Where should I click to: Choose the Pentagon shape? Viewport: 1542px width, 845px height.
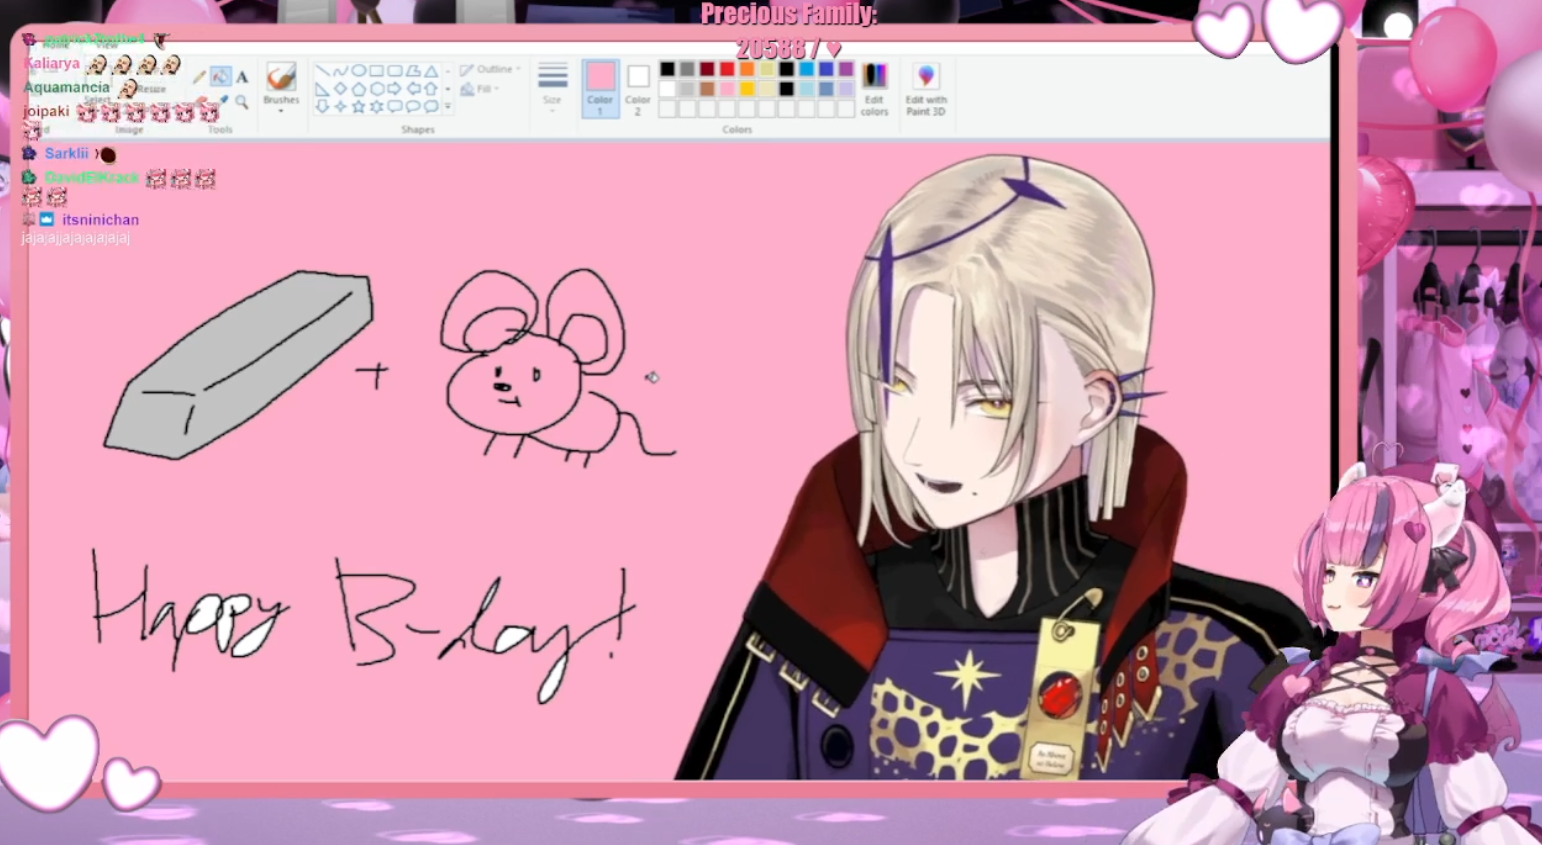pos(358,89)
